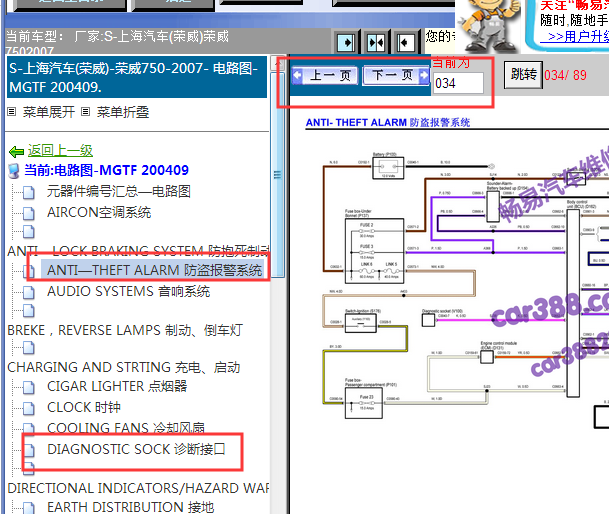Click document icon next to AUDIO SYSTEMS
Screen dimensions: 609x514
pyautogui.click(x=28, y=293)
